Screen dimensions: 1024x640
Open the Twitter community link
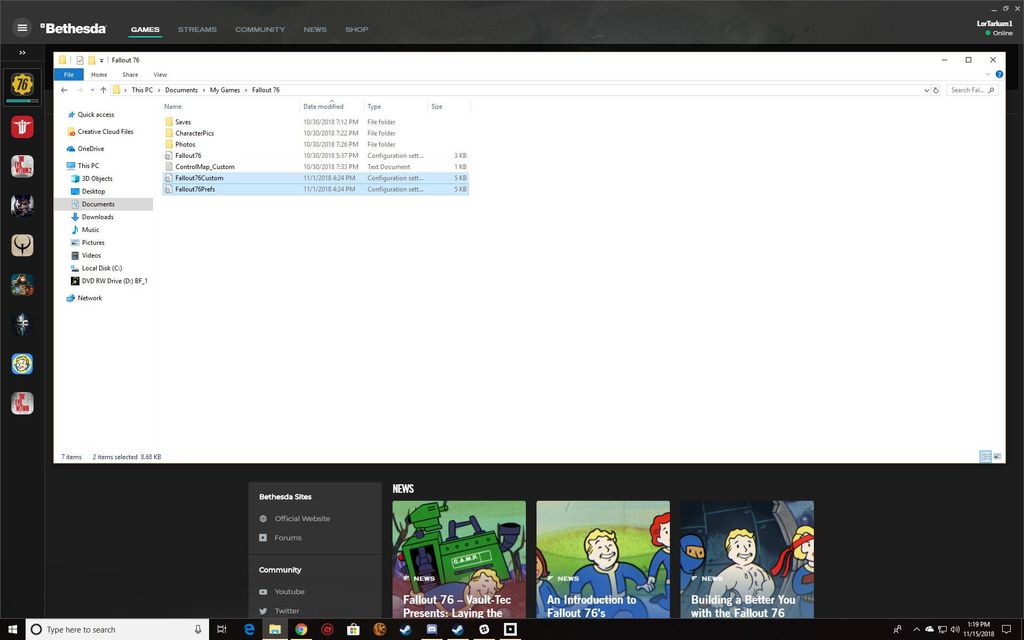(279, 611)
